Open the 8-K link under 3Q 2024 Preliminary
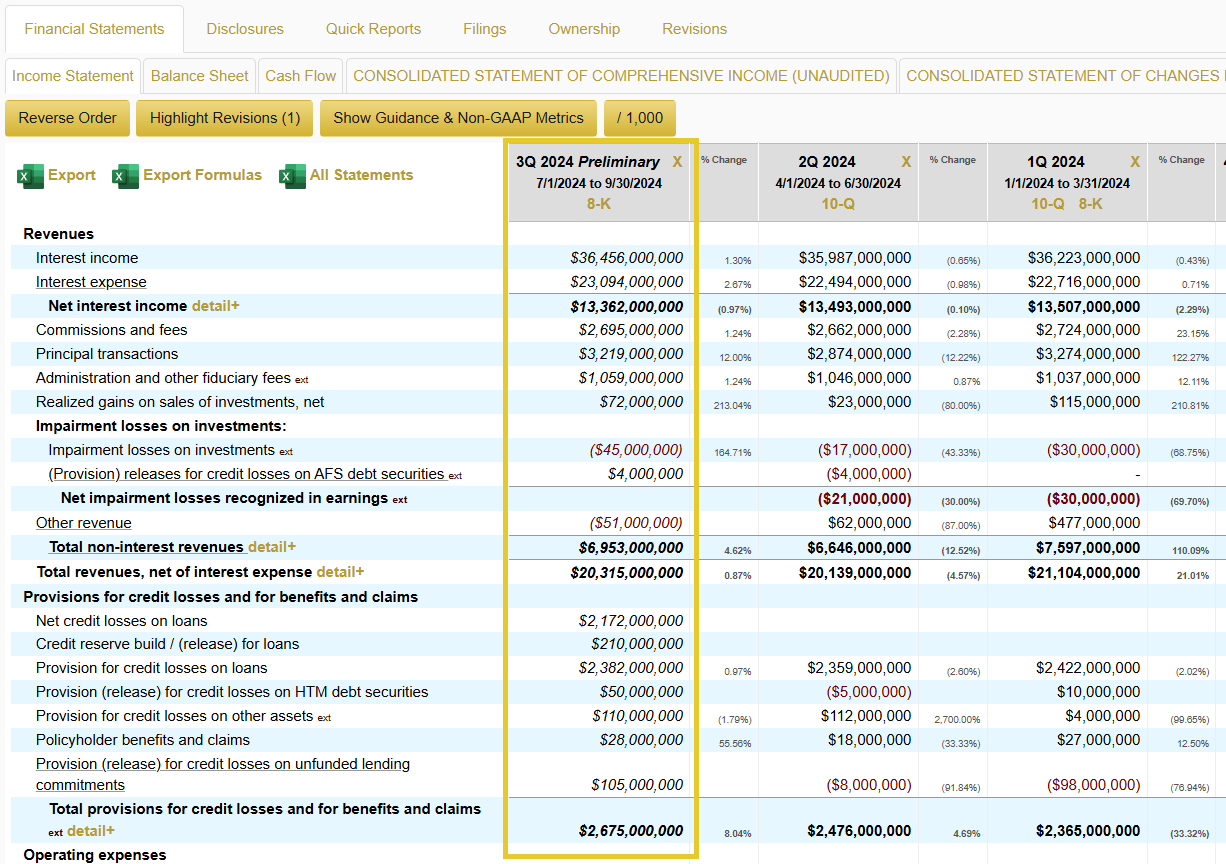This screenshot has width=1226, height=864. click(598, 204)
